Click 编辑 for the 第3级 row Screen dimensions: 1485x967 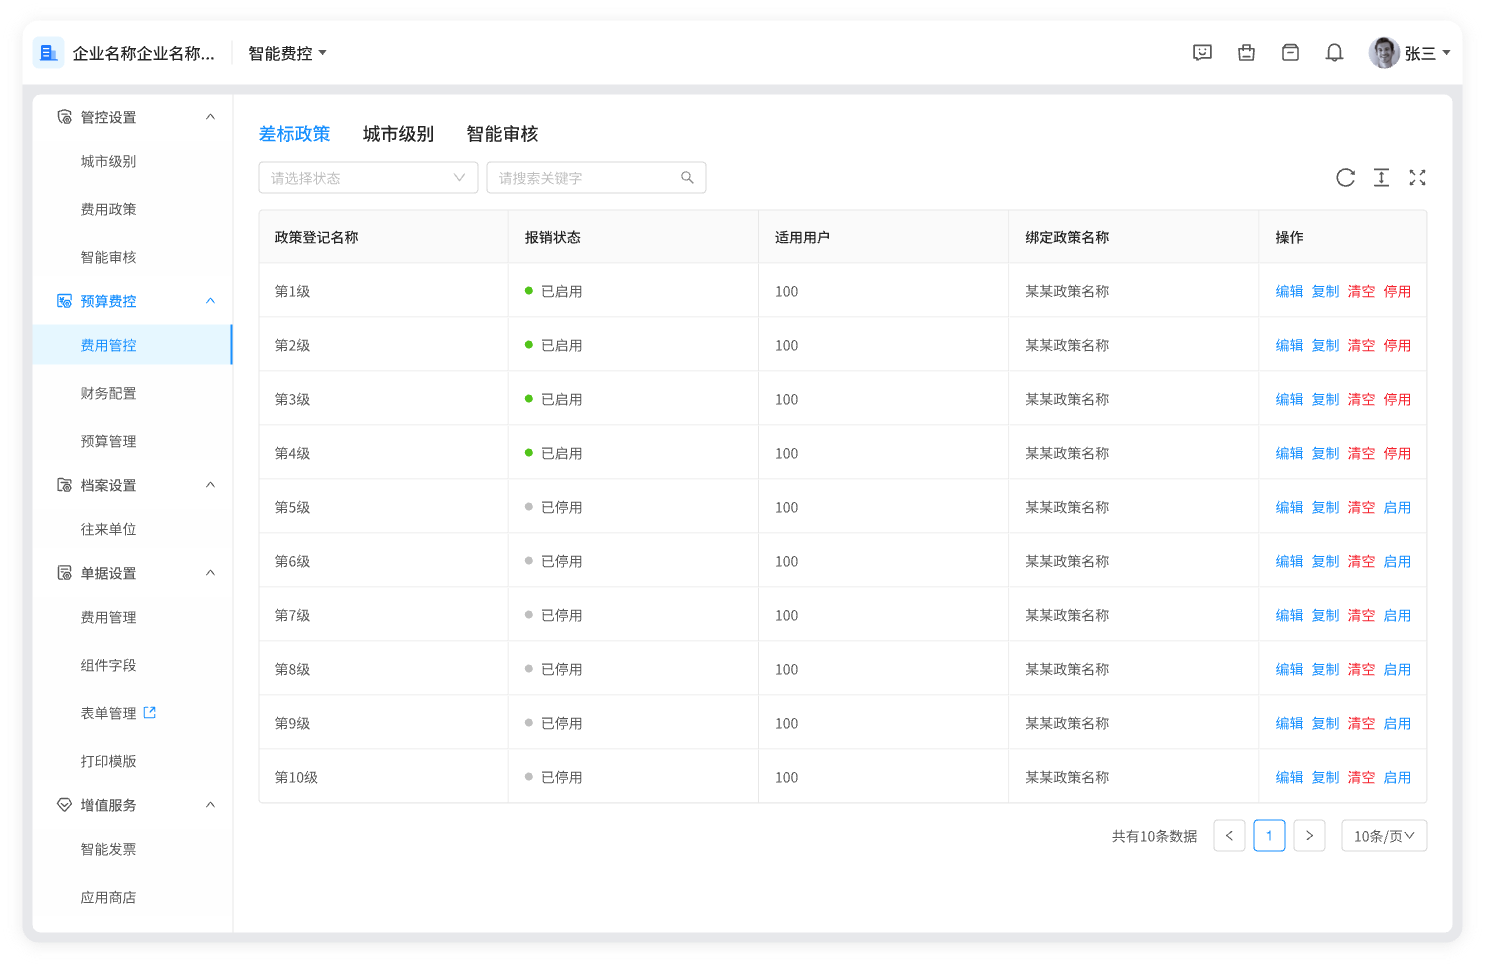(1289, 400)
